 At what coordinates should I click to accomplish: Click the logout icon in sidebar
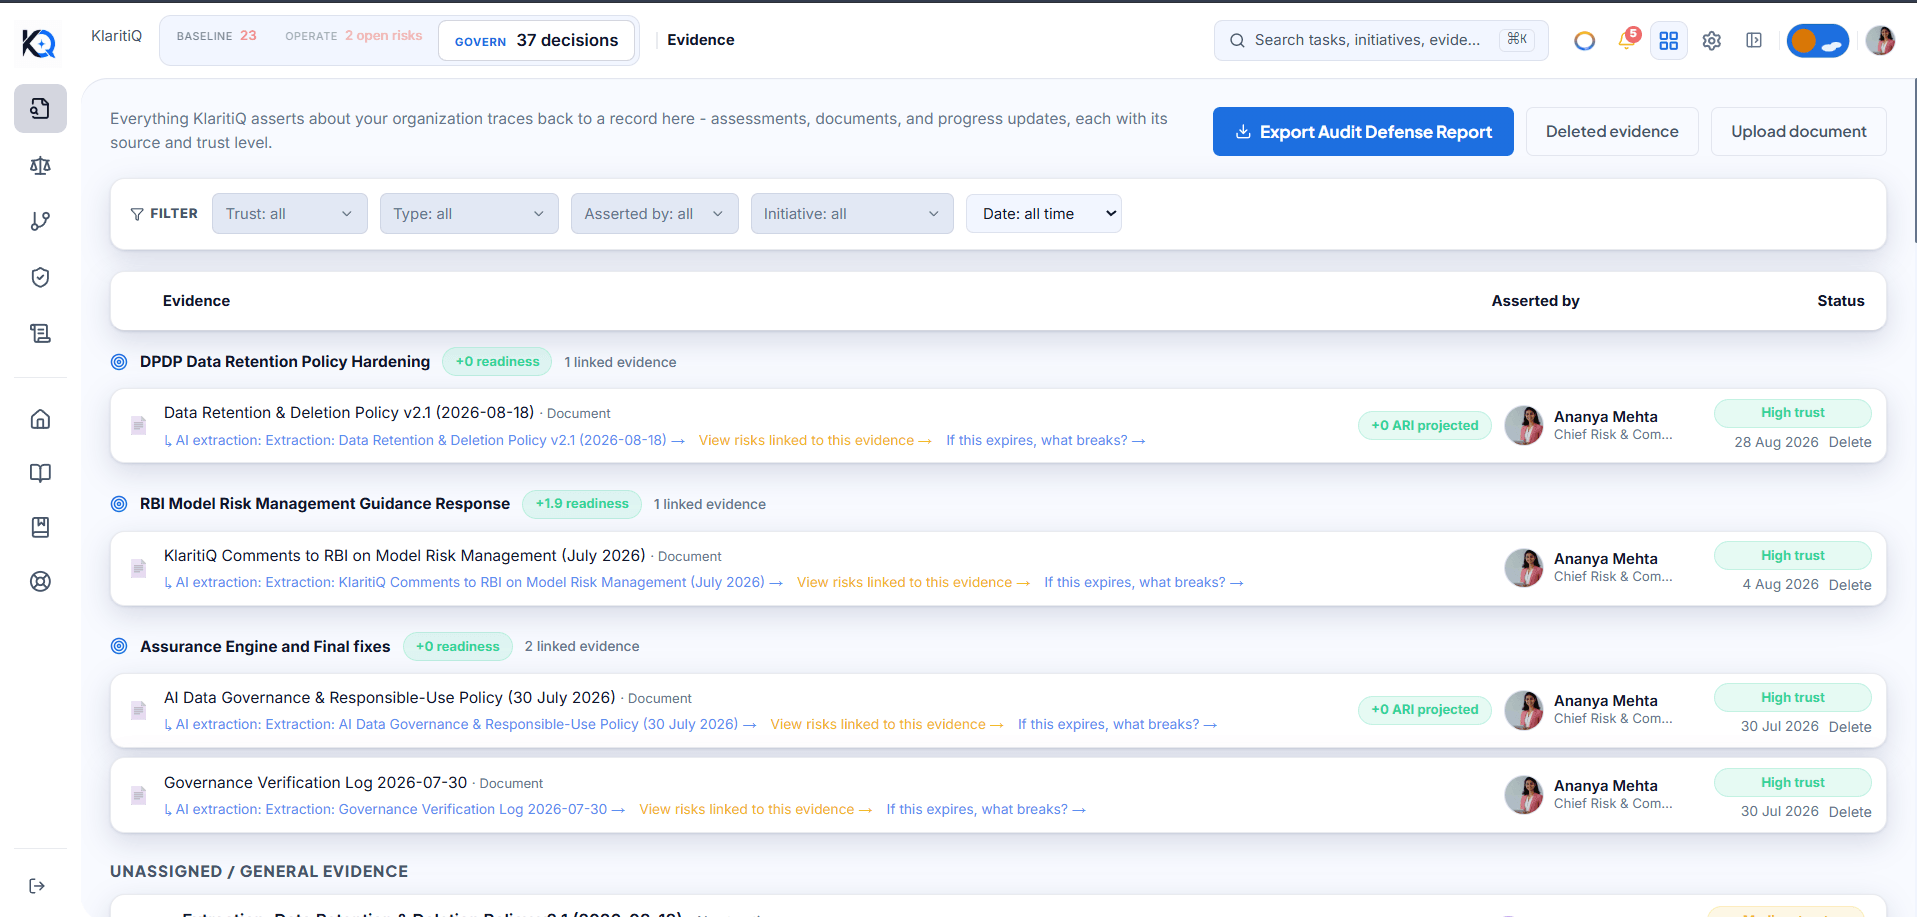coord(38,886)
